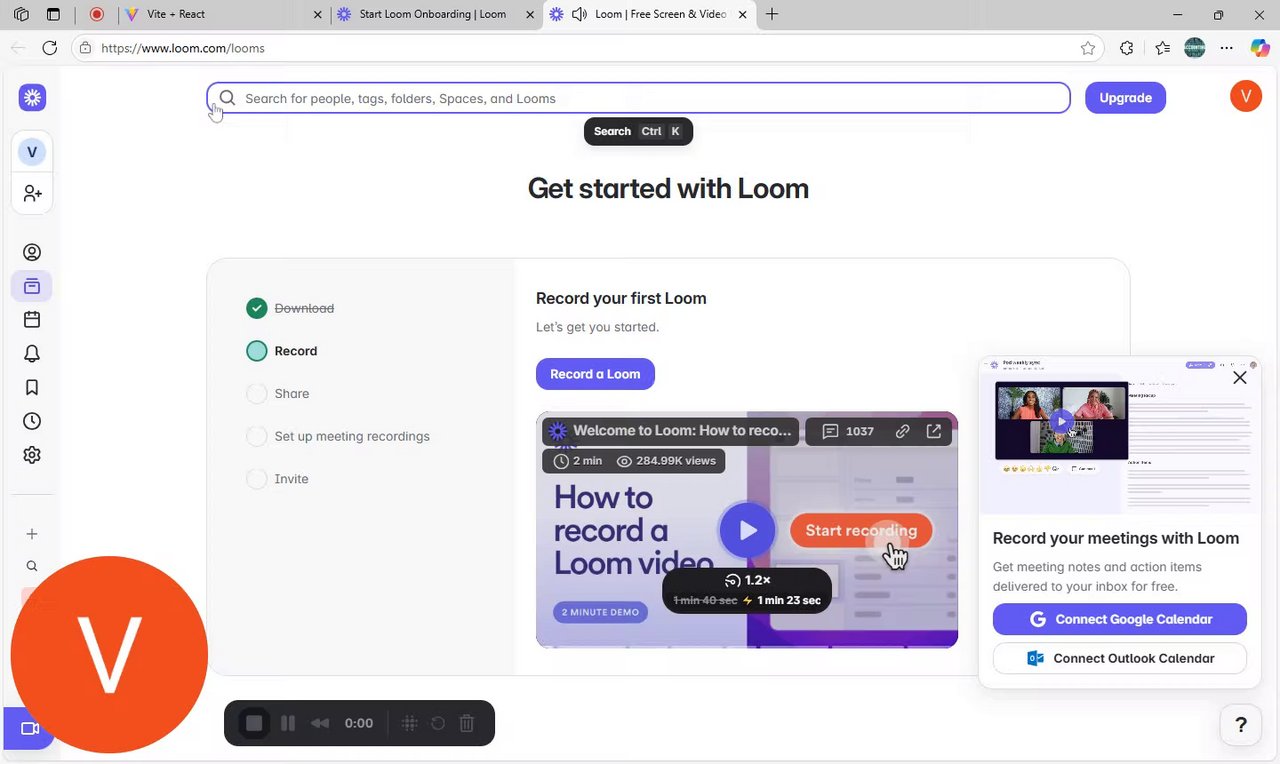
Task: Click Connect Outlook Calendar button
Action: (x=1120, y=658)
